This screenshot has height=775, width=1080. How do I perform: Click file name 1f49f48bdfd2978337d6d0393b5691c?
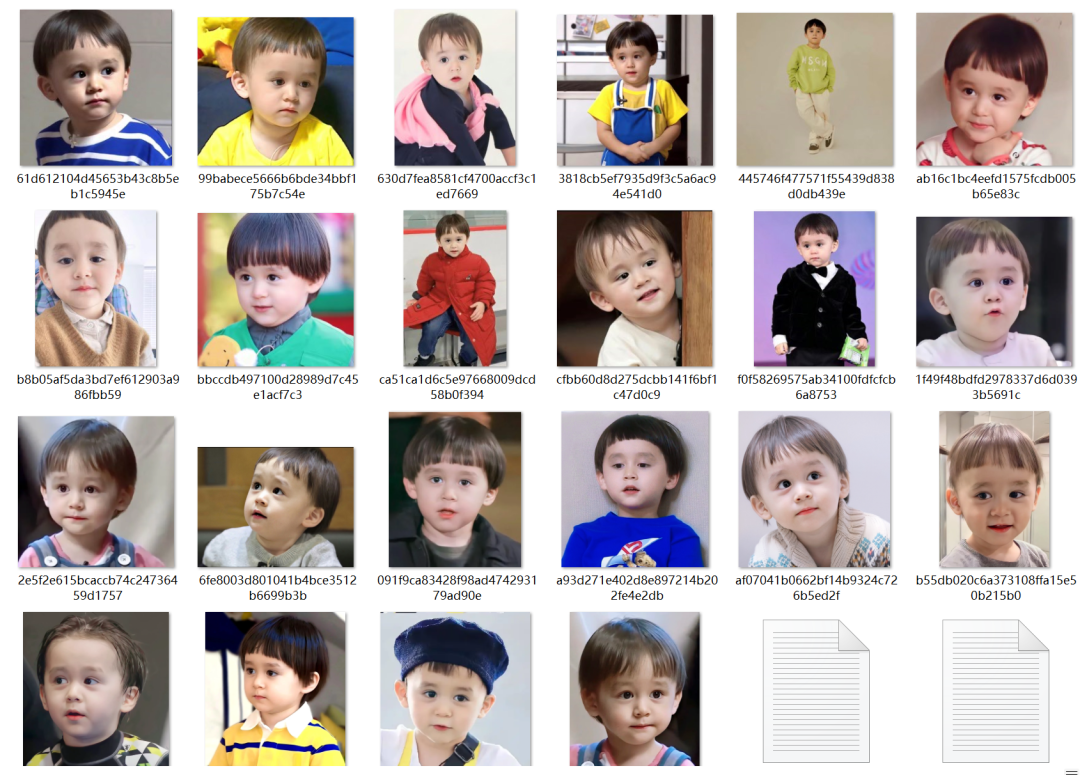pos(996,387)
